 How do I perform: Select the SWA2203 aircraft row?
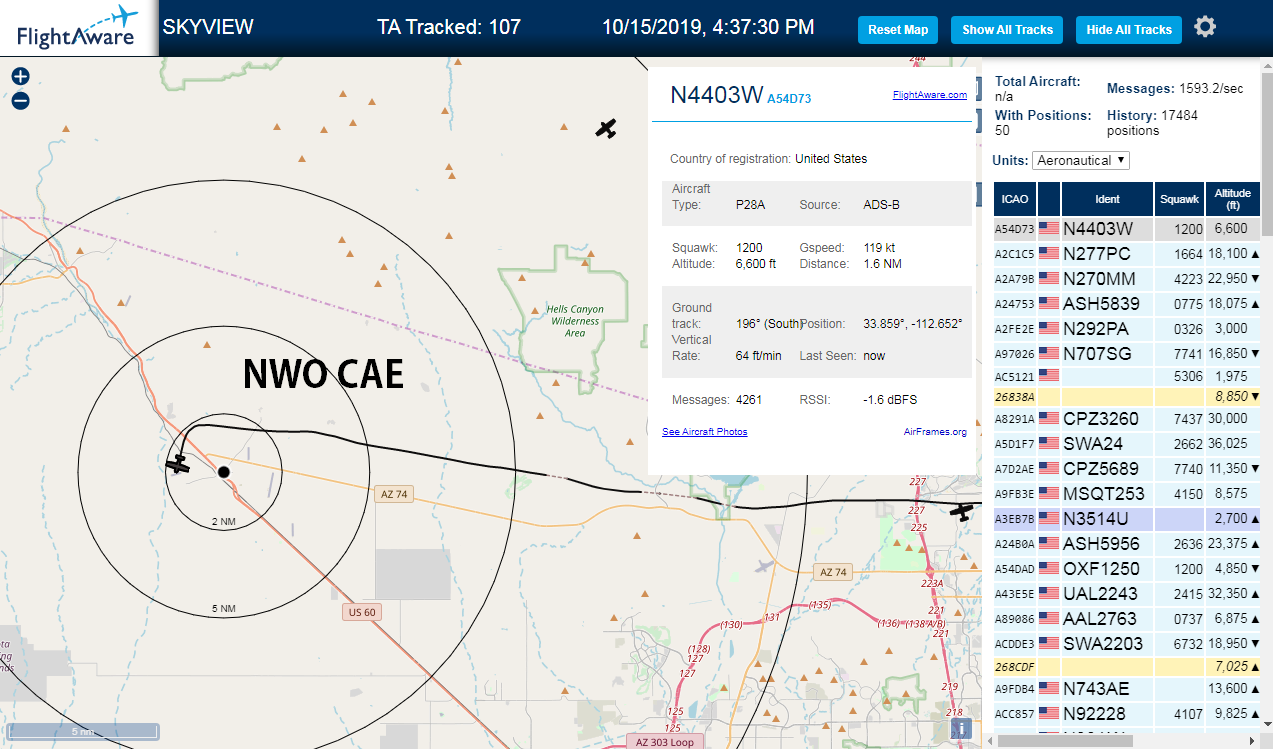(x=1127, y=644)
